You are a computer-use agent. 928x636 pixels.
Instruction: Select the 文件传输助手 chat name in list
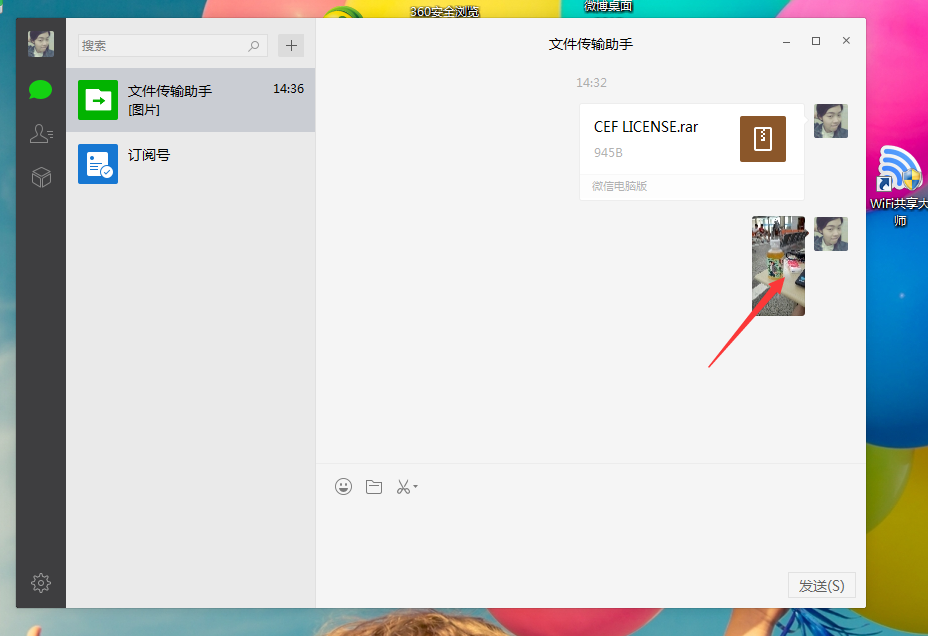[170, 91]
